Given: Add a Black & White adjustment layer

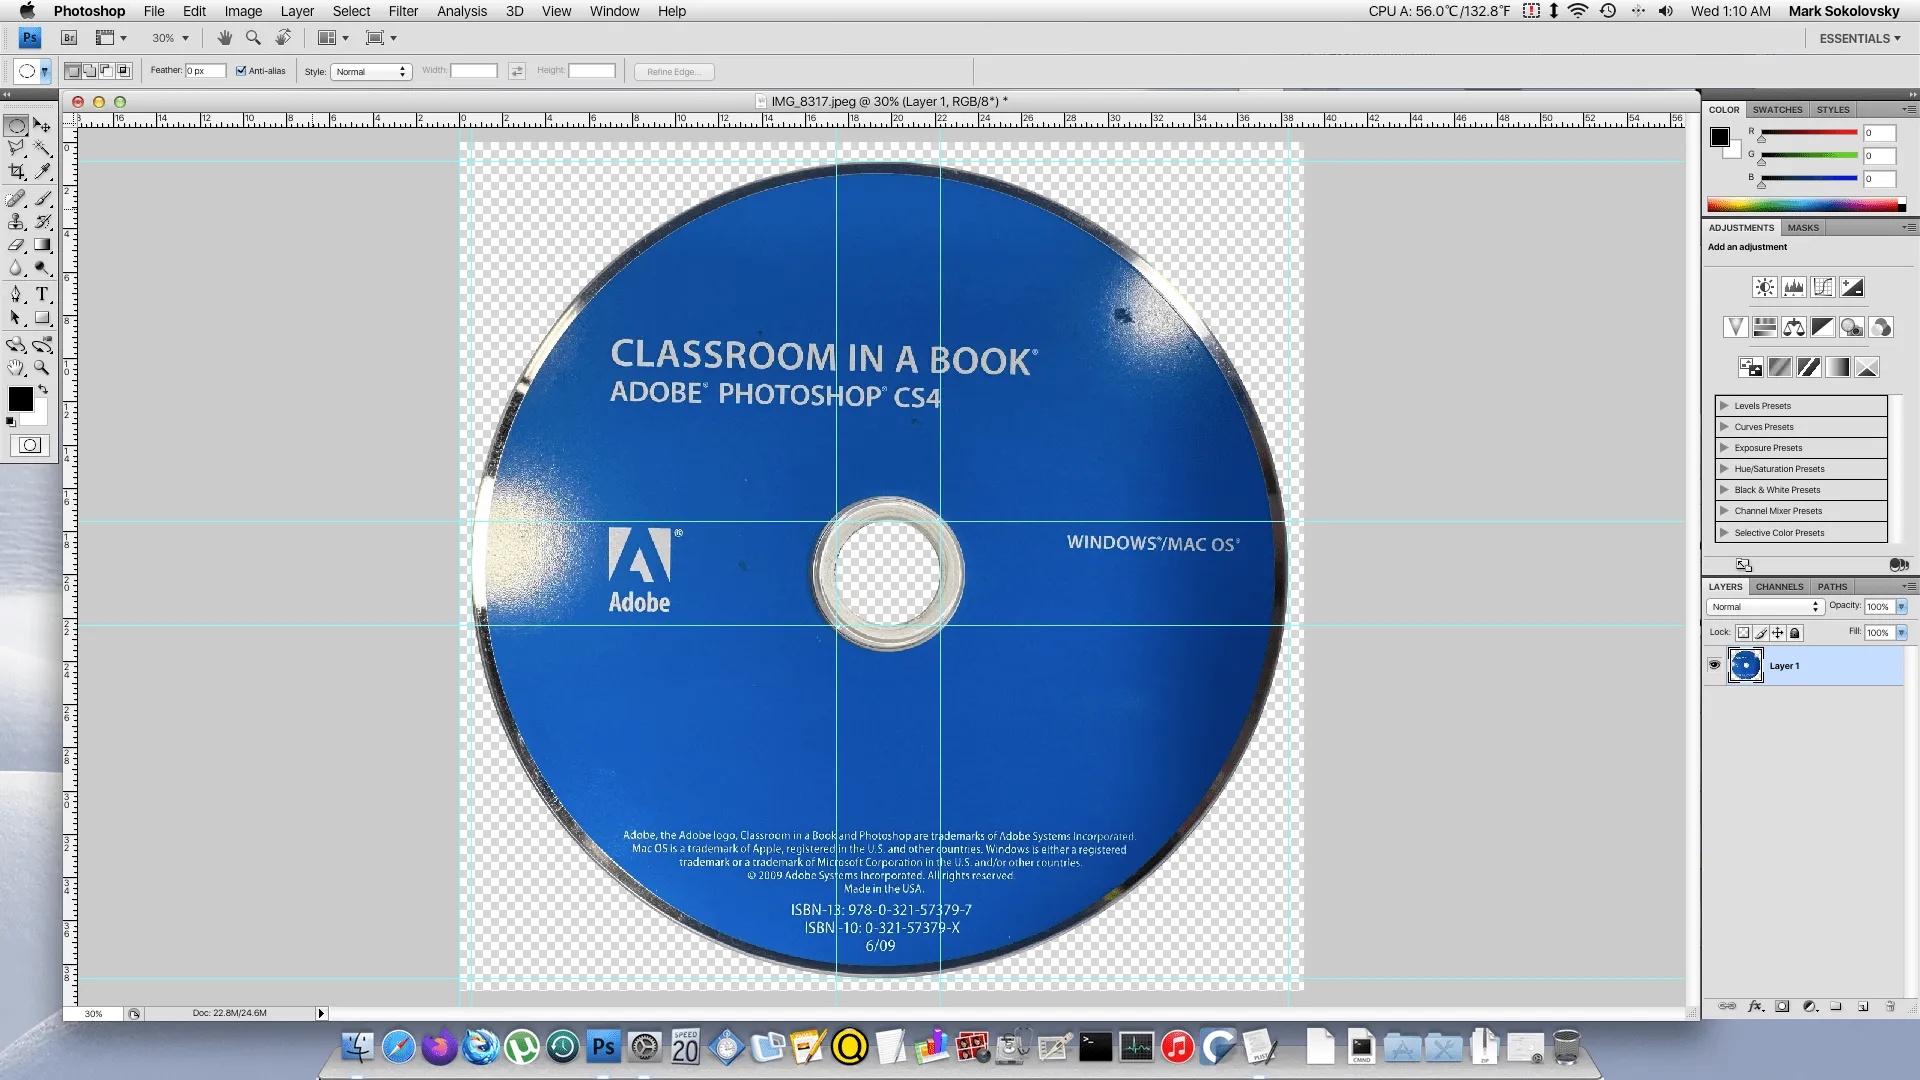Looking at the screenshot, I should point(1823,327).
